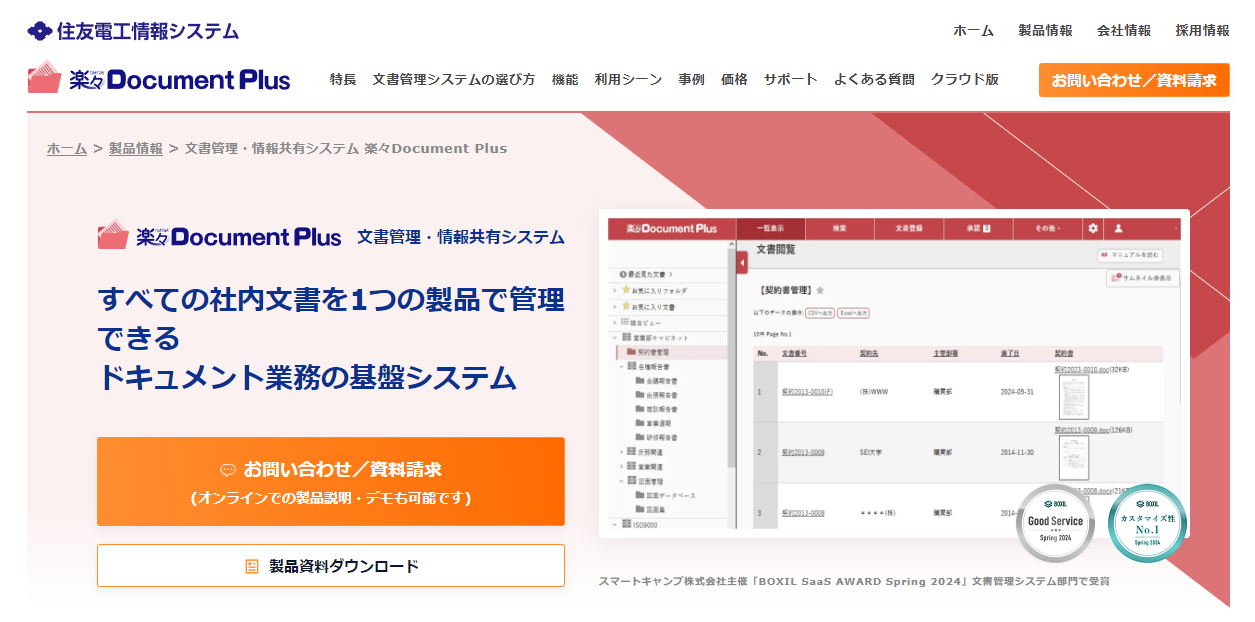1255x622 pixels.
Task: Click the 楽々Document Plus logo in the navigation bar
Action: [159, 79]
